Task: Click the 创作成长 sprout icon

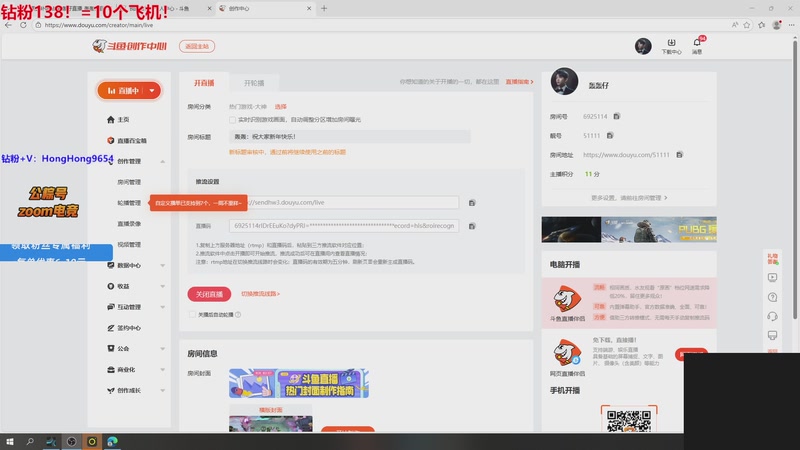Action: click(111, 390)
